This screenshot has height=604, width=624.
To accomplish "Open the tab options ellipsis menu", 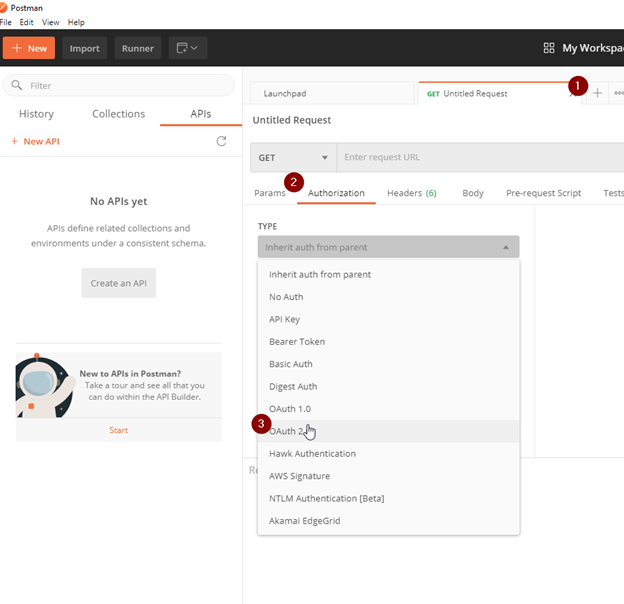I will click(619, 93).
